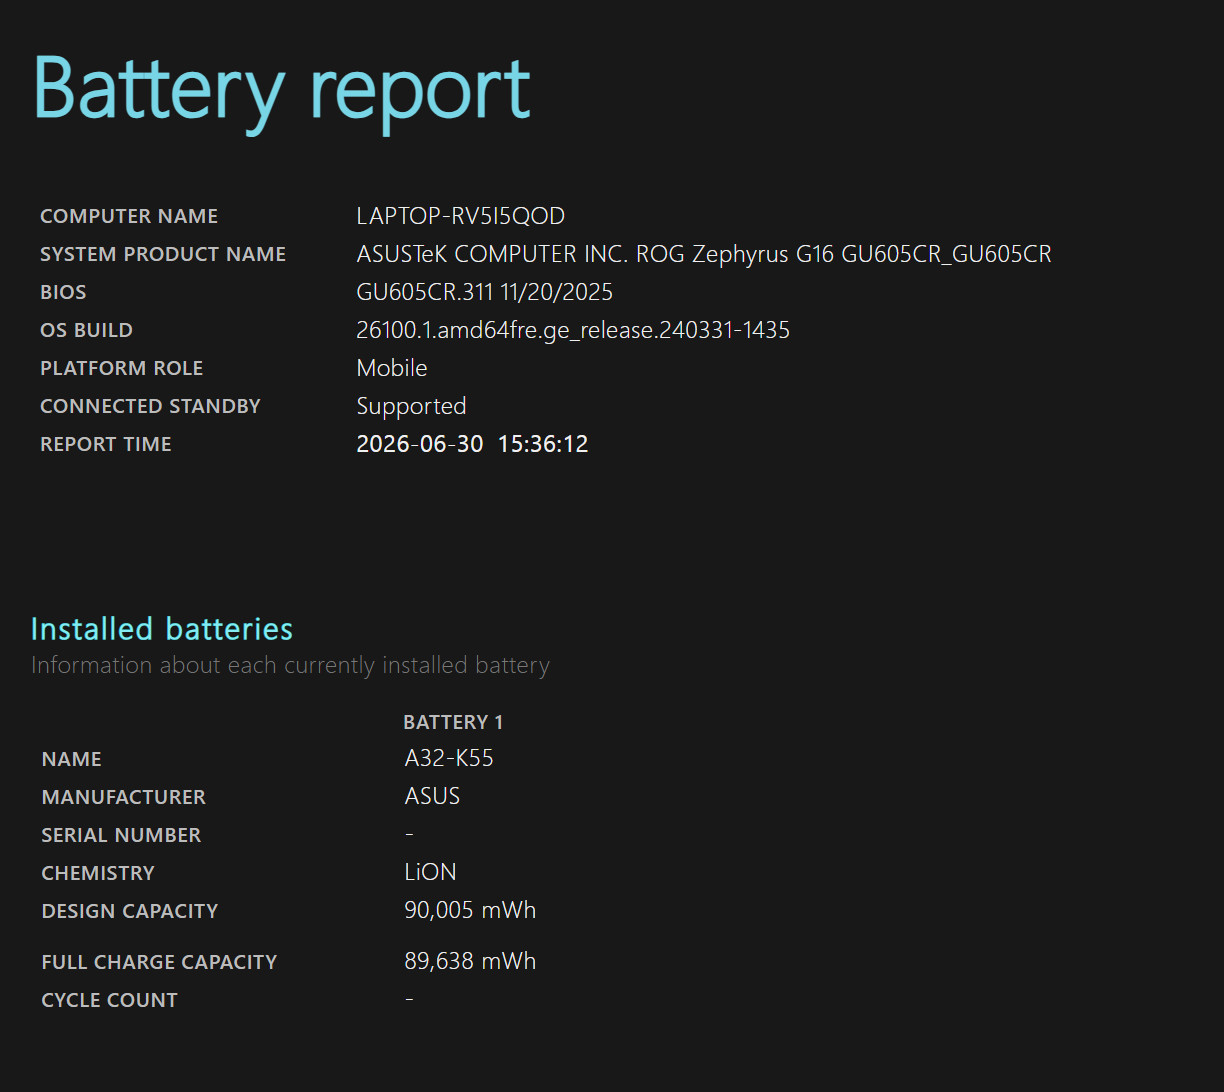Select the BATTERY 1 column header
The width and height of the screenshot is (1224, 1092).
pyautogui.click(x=453, y=722)
